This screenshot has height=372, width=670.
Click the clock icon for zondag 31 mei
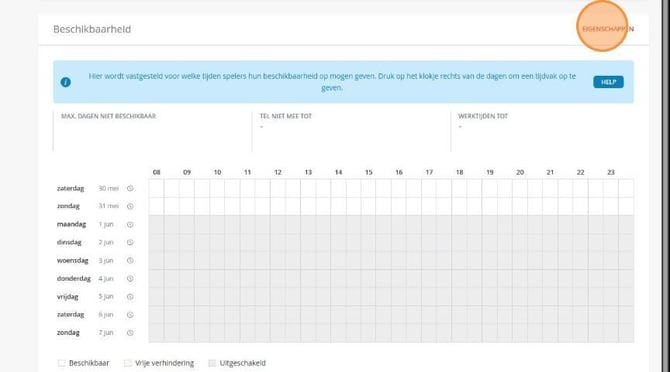coord(130,206)
